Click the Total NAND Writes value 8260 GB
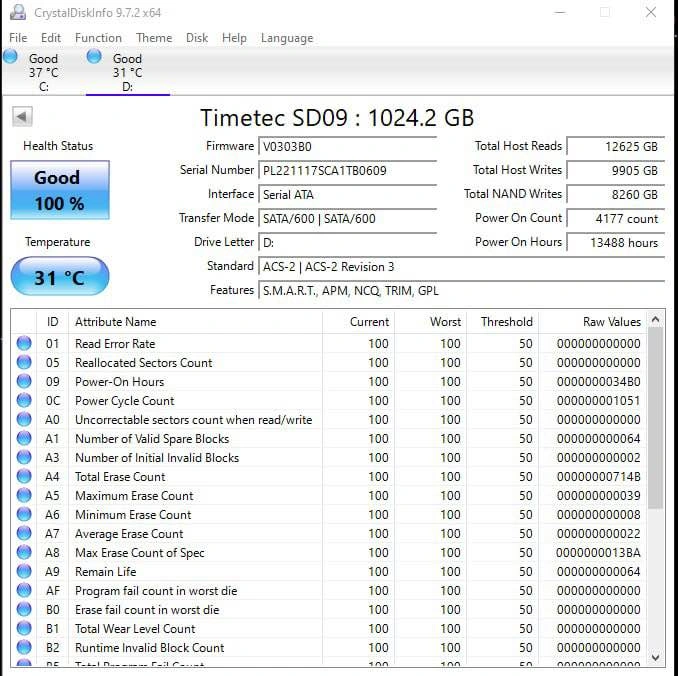Image resolution: width=678 pixels, height=676 pixels. pyautogui.click(x=616, y=195)
